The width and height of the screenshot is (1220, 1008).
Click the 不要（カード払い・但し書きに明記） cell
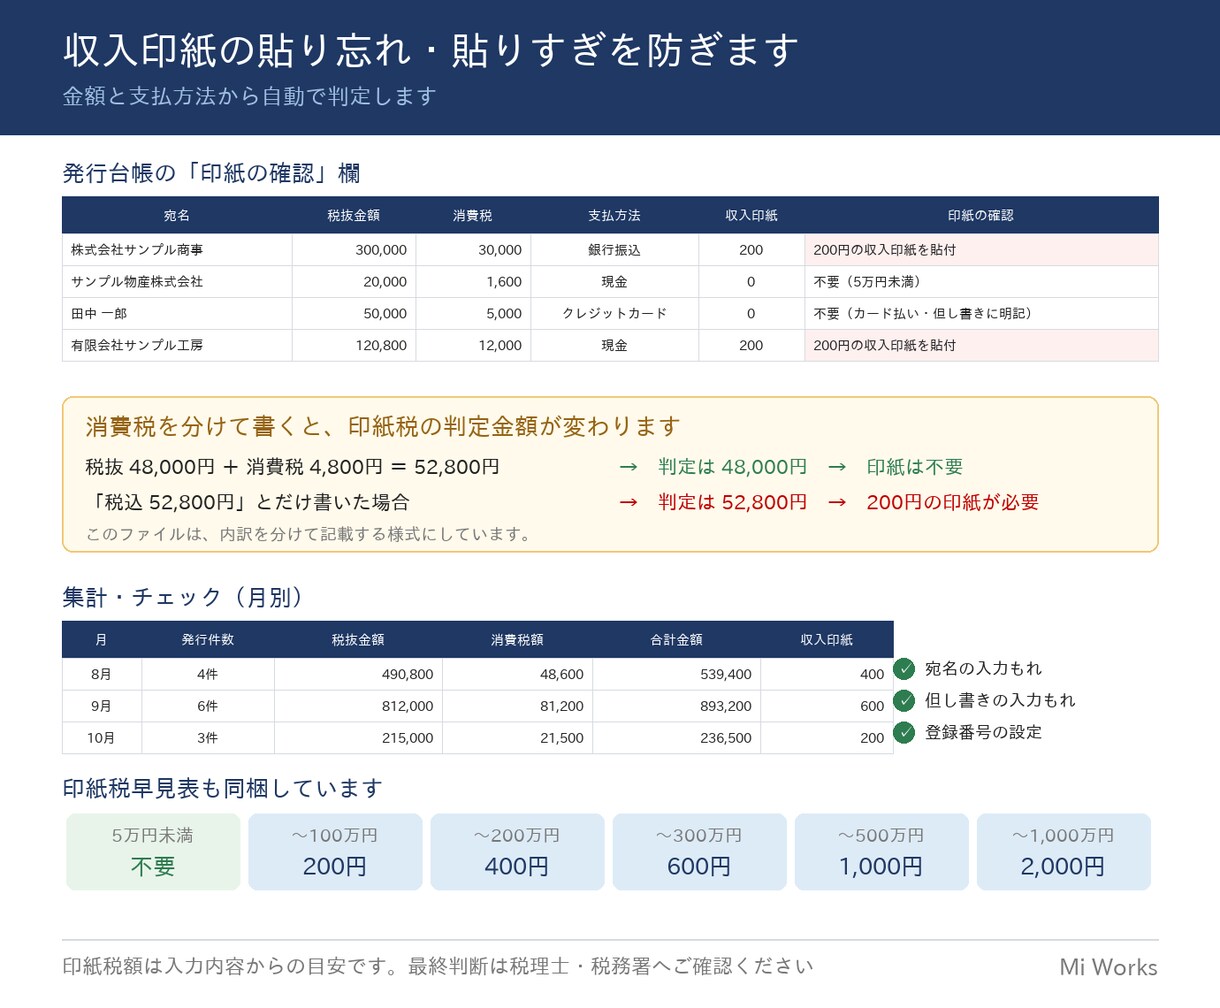tap(981, 313)
